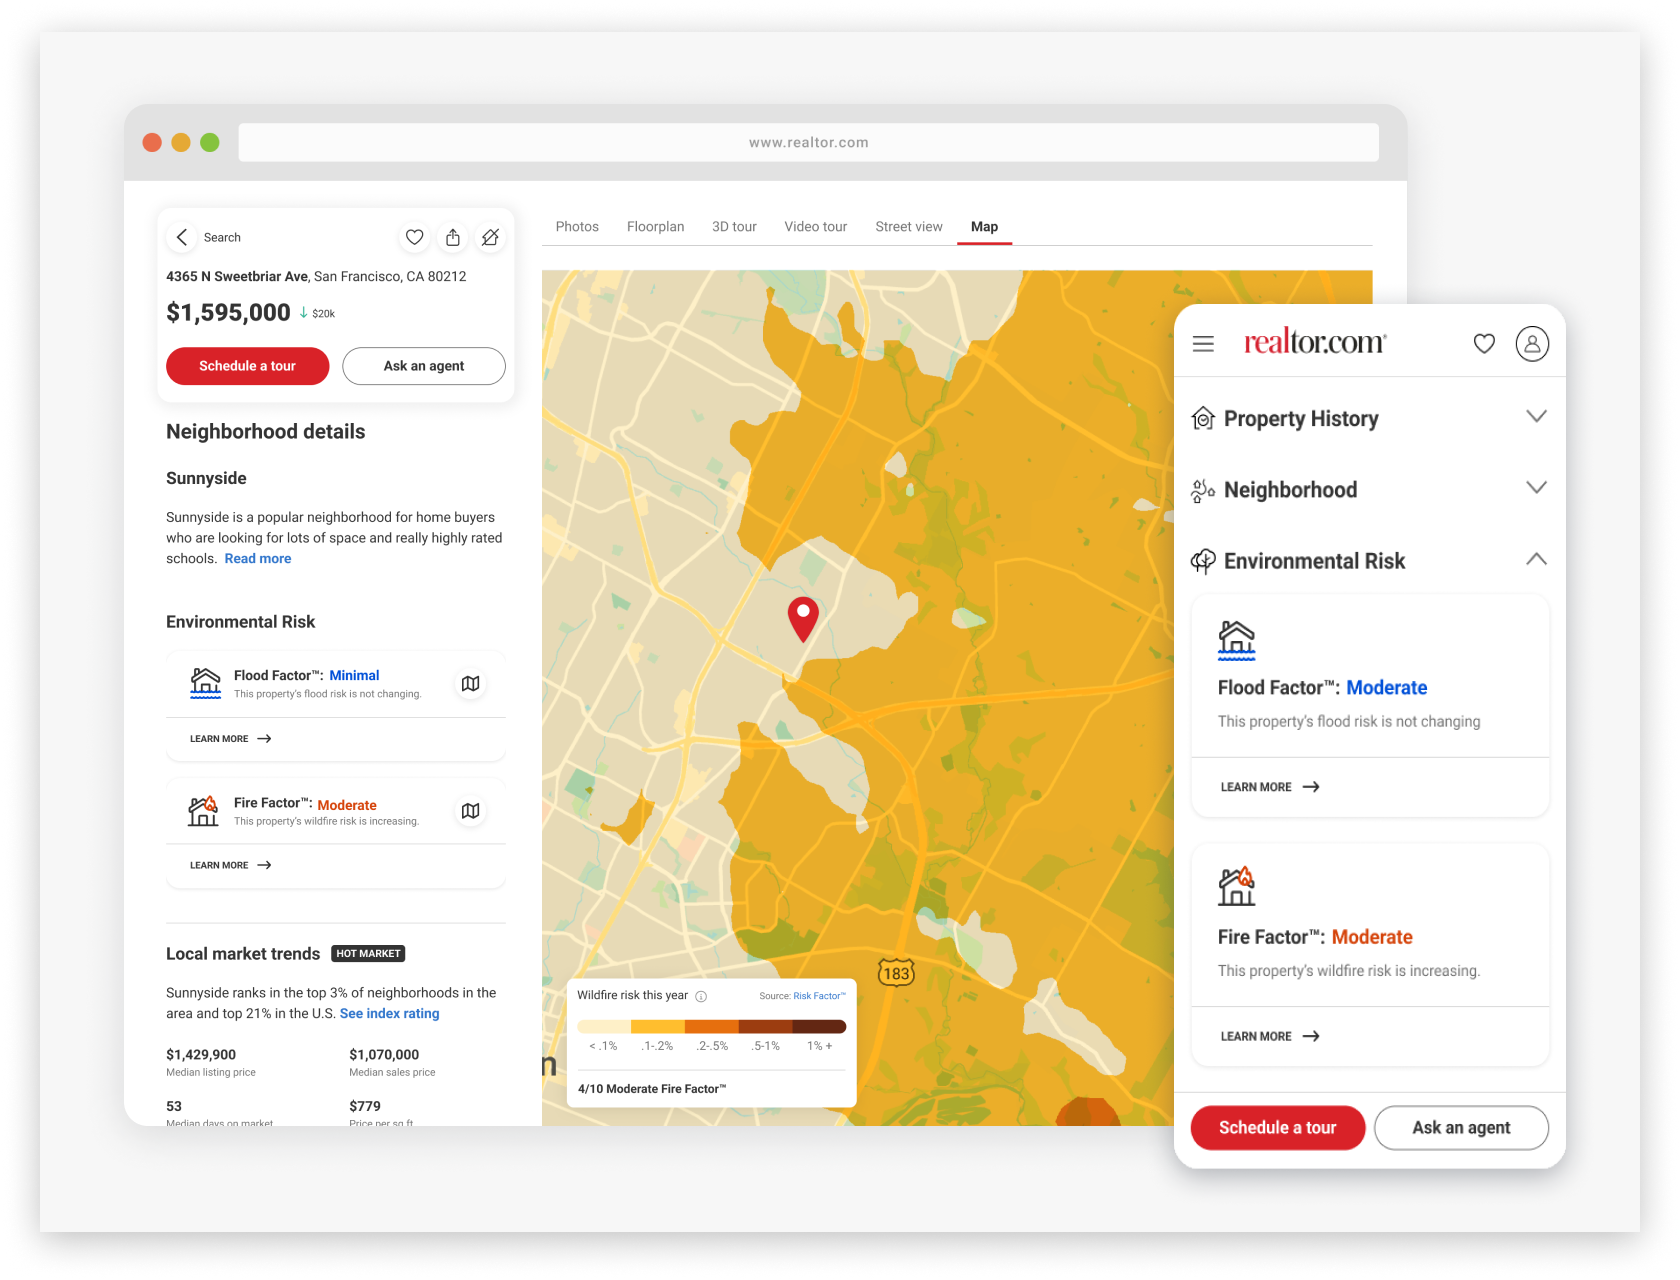The width and height of the screenshot is (1680, 1280).
Task: Click the Minimal flood rating text
Action: 354,676
